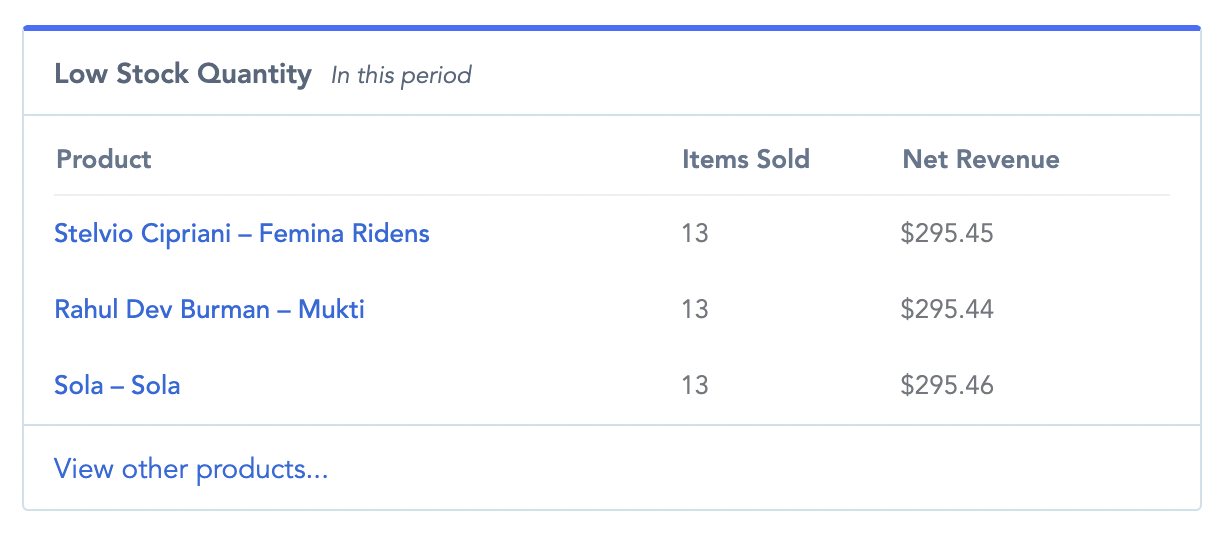This screenshot has width=1224, height=542.
Task: Click items sold value for Rahul Dev Burman
Action: 695,309
